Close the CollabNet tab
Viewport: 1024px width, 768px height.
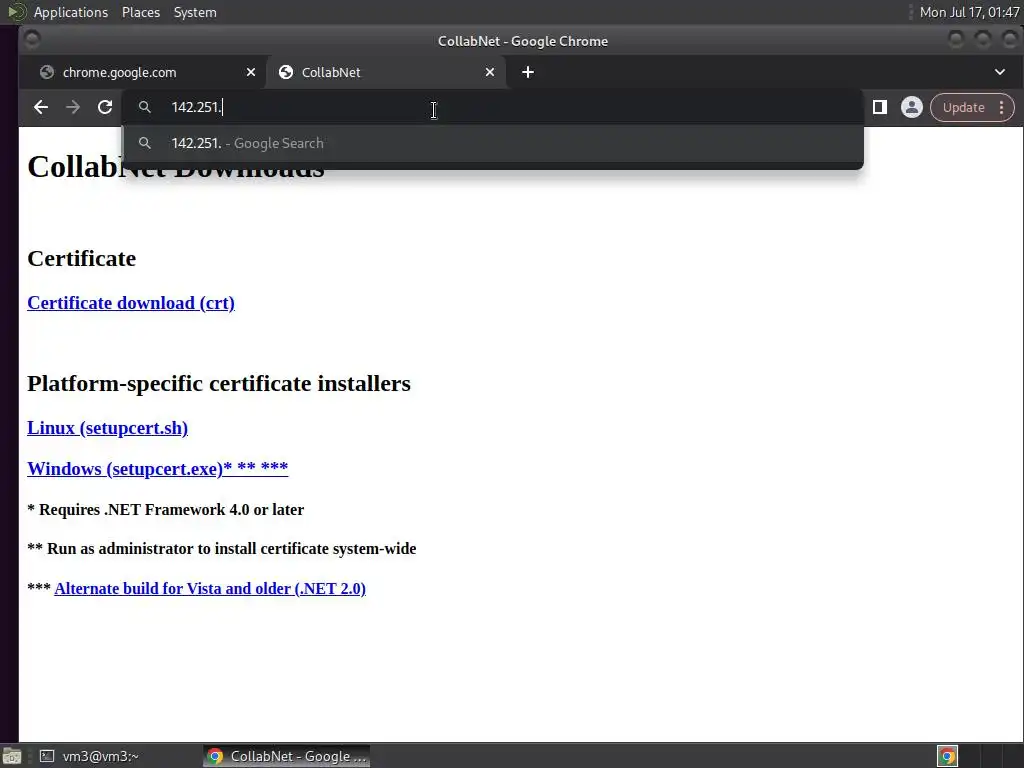[x=490, y=72]
